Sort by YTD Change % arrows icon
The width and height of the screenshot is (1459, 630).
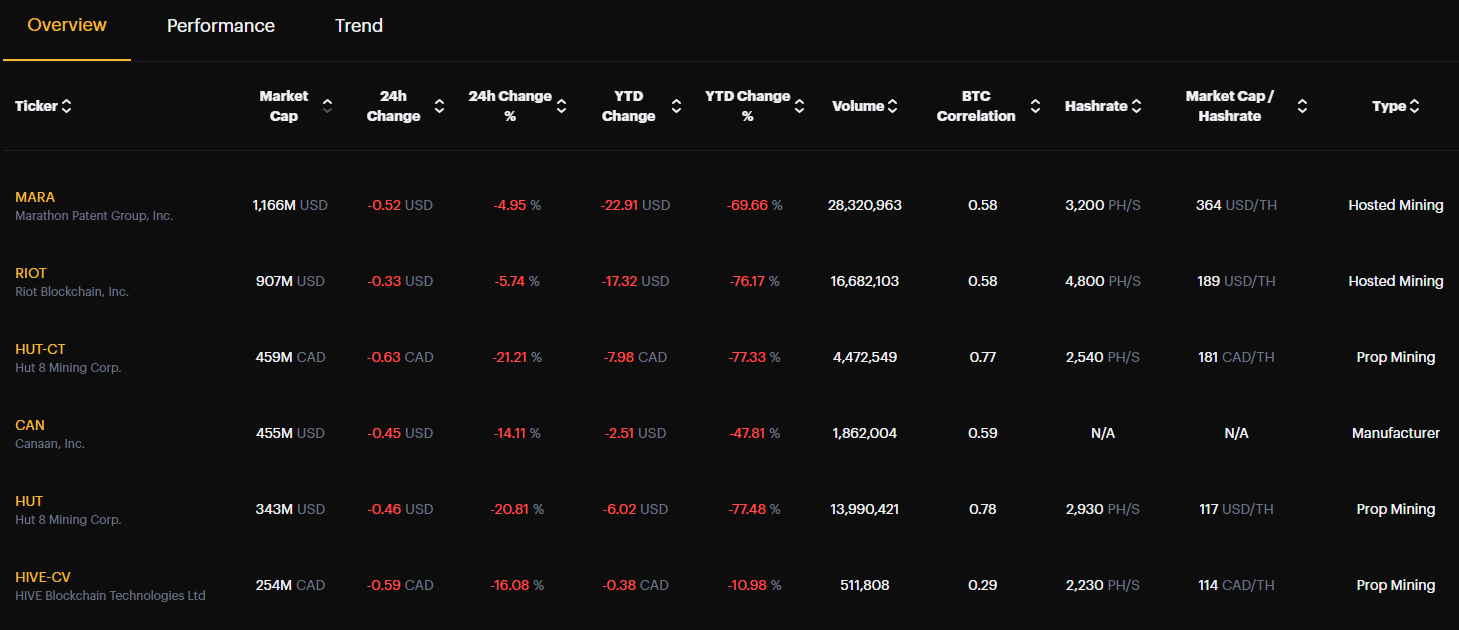[x=800, y=106]
